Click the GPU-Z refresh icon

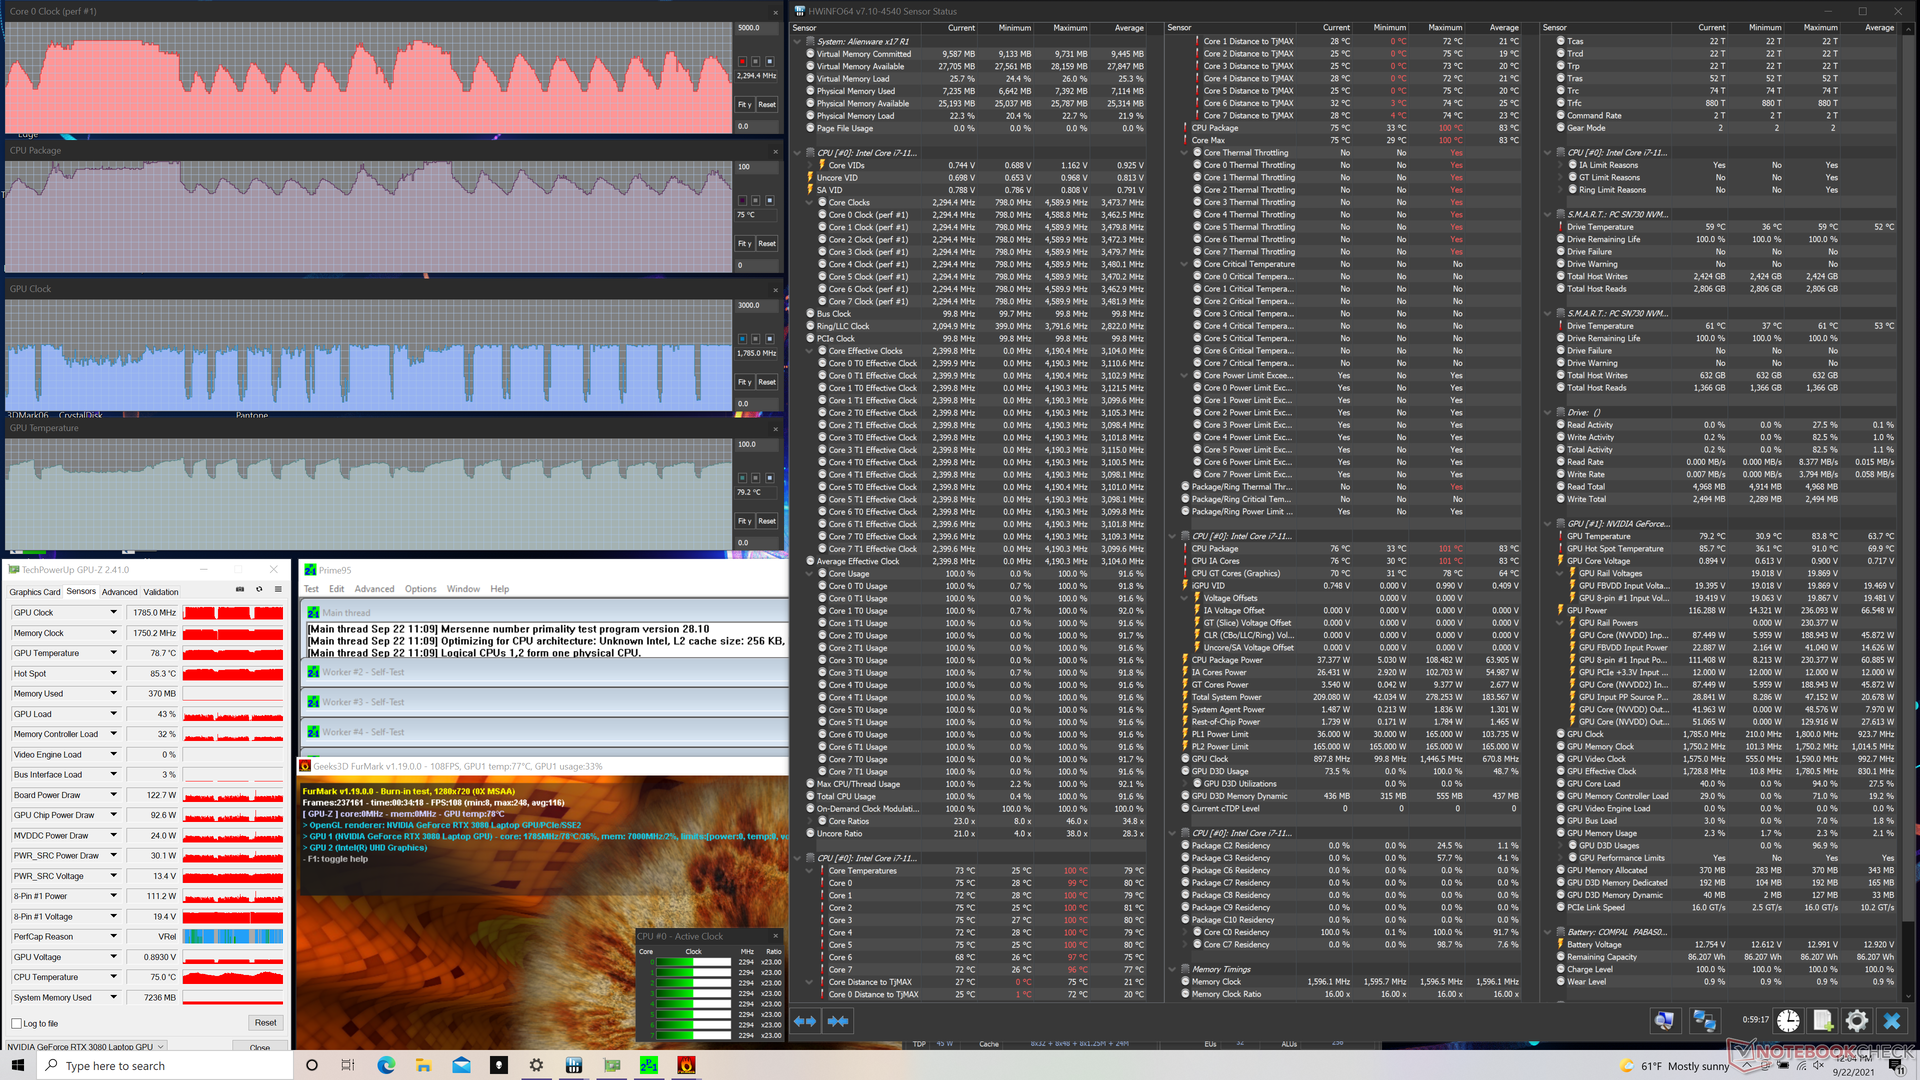click(x=259, y=589)
